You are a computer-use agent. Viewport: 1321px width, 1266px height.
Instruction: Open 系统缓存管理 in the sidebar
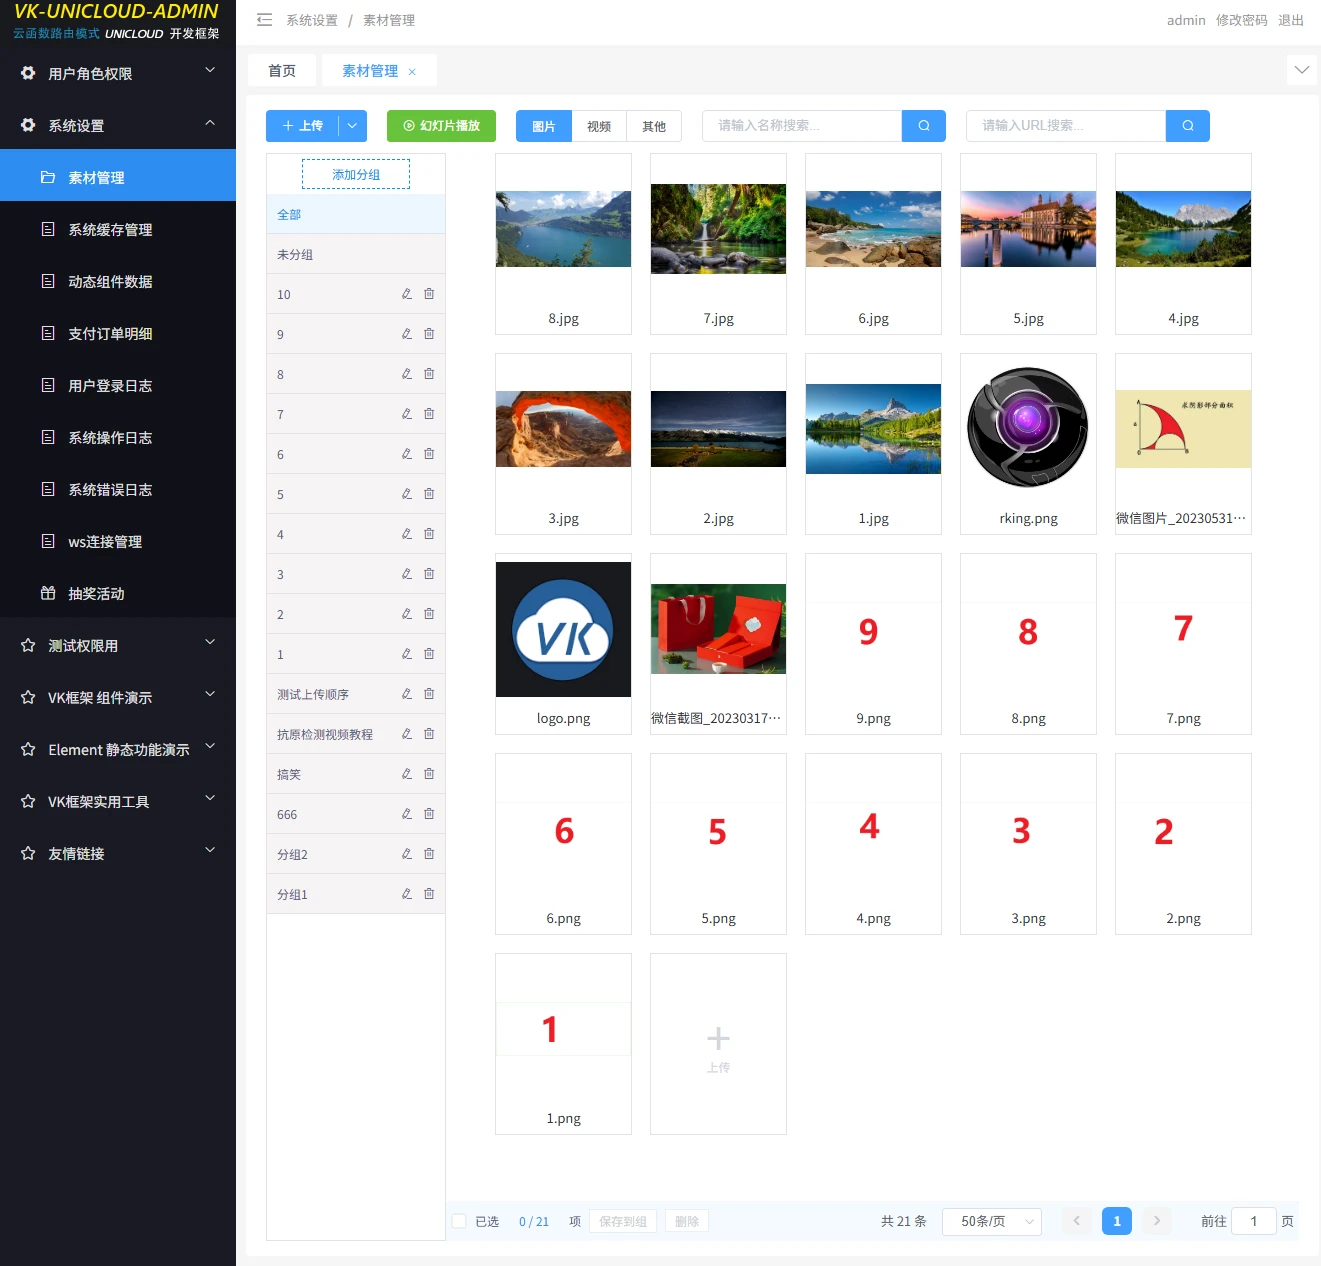point(110,230)
